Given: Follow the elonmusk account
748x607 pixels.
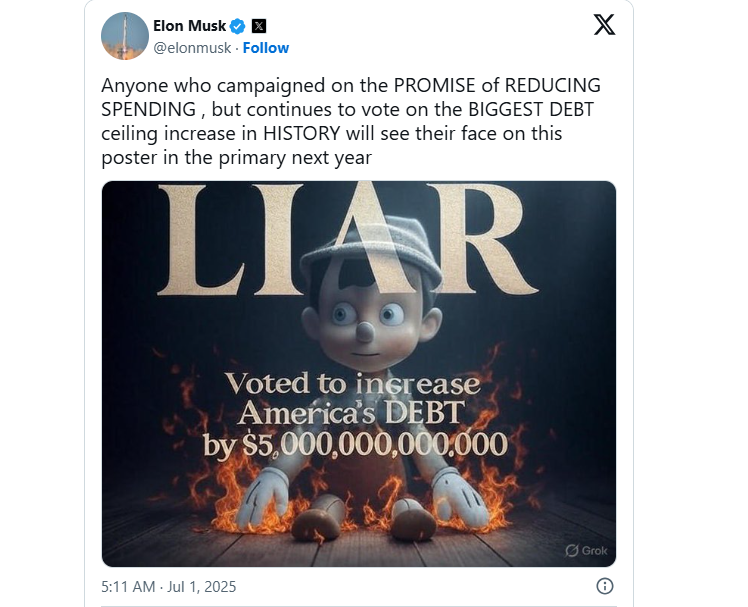Looking at the screenshot, I should click(x=266, y=48).
